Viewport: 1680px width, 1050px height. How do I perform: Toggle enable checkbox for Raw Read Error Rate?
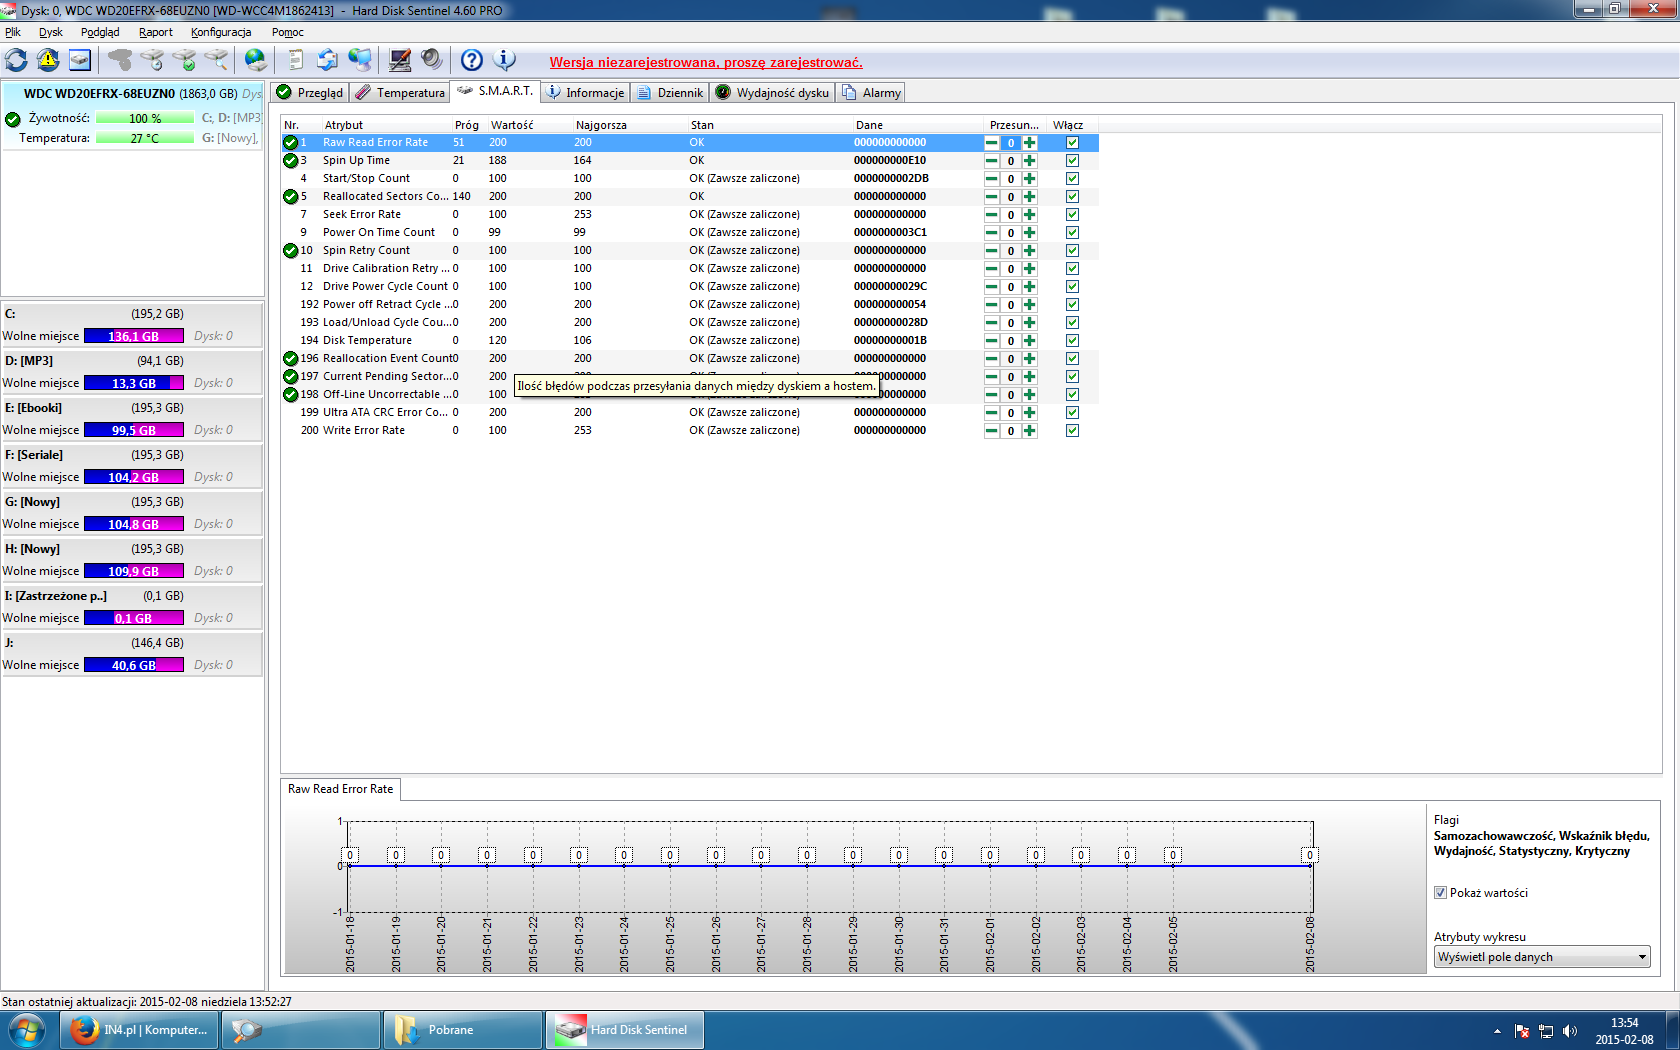(1072, 143)
